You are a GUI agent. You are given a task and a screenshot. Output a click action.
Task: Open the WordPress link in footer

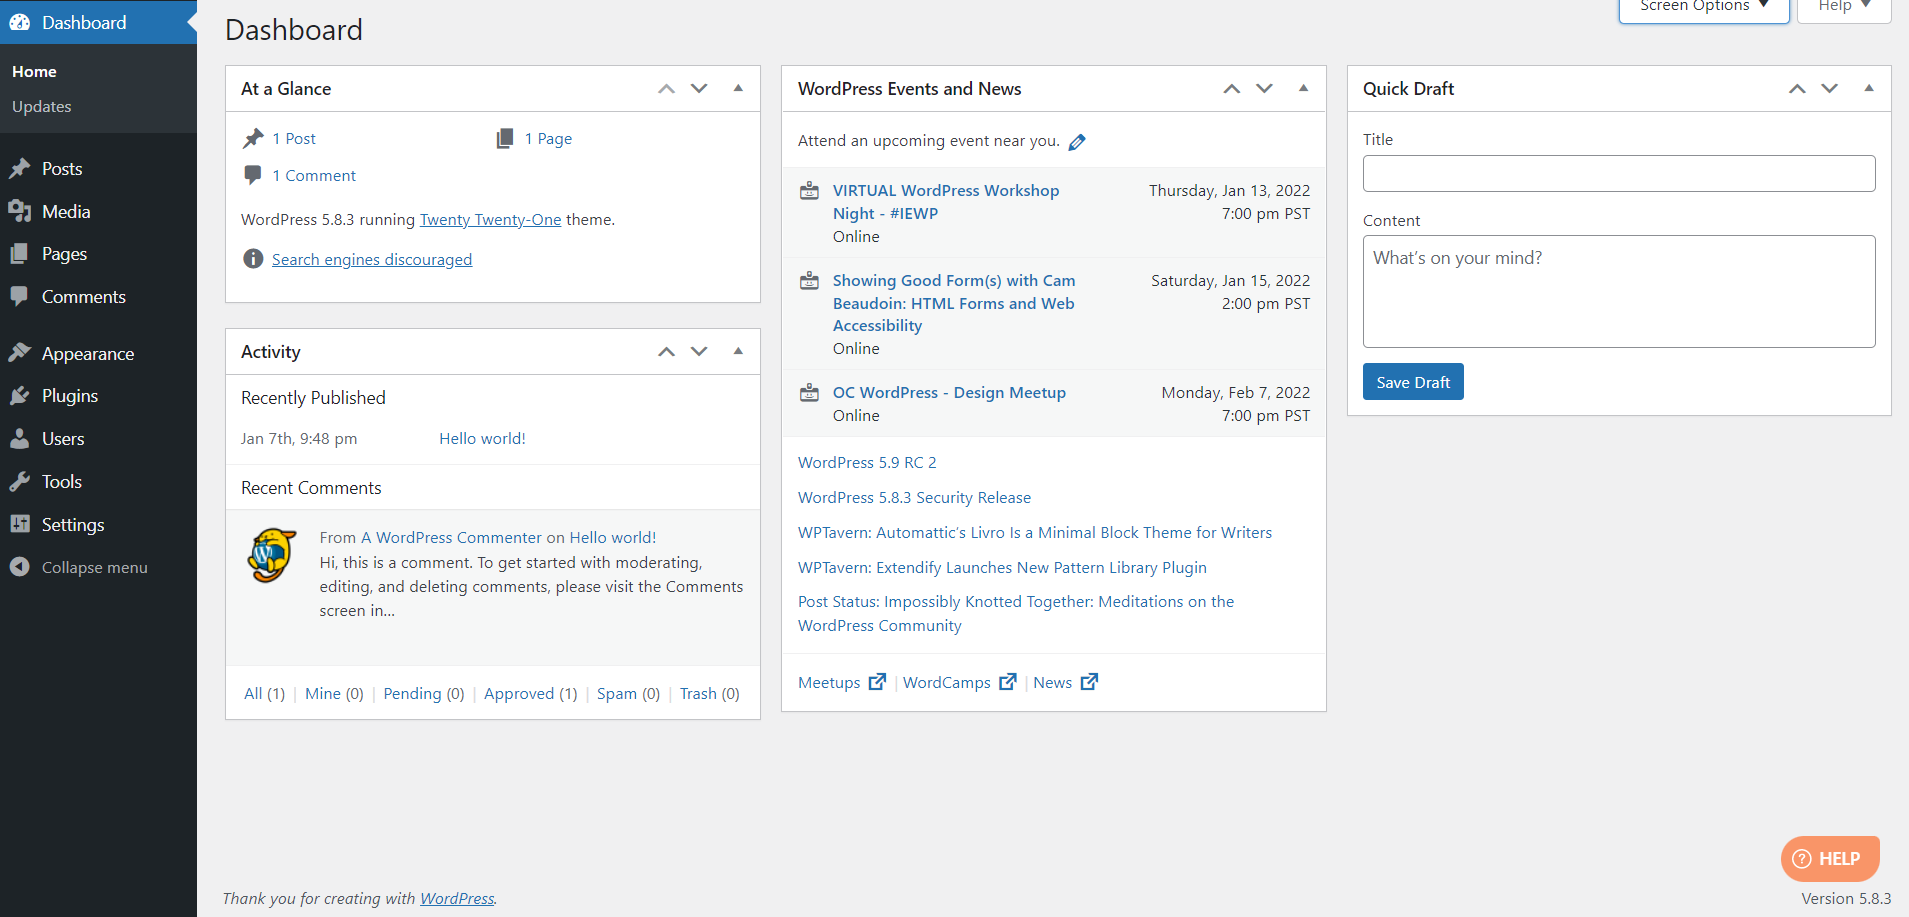tap(457, 899)
